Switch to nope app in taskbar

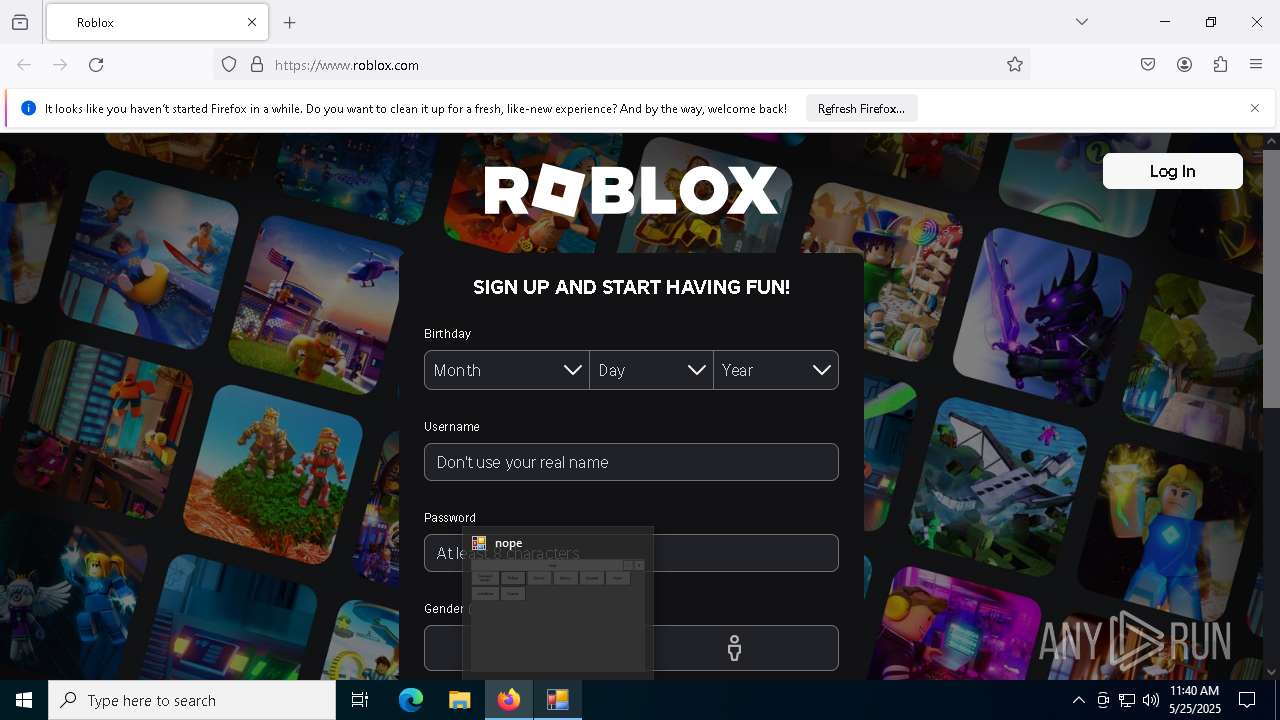(558, 700)
